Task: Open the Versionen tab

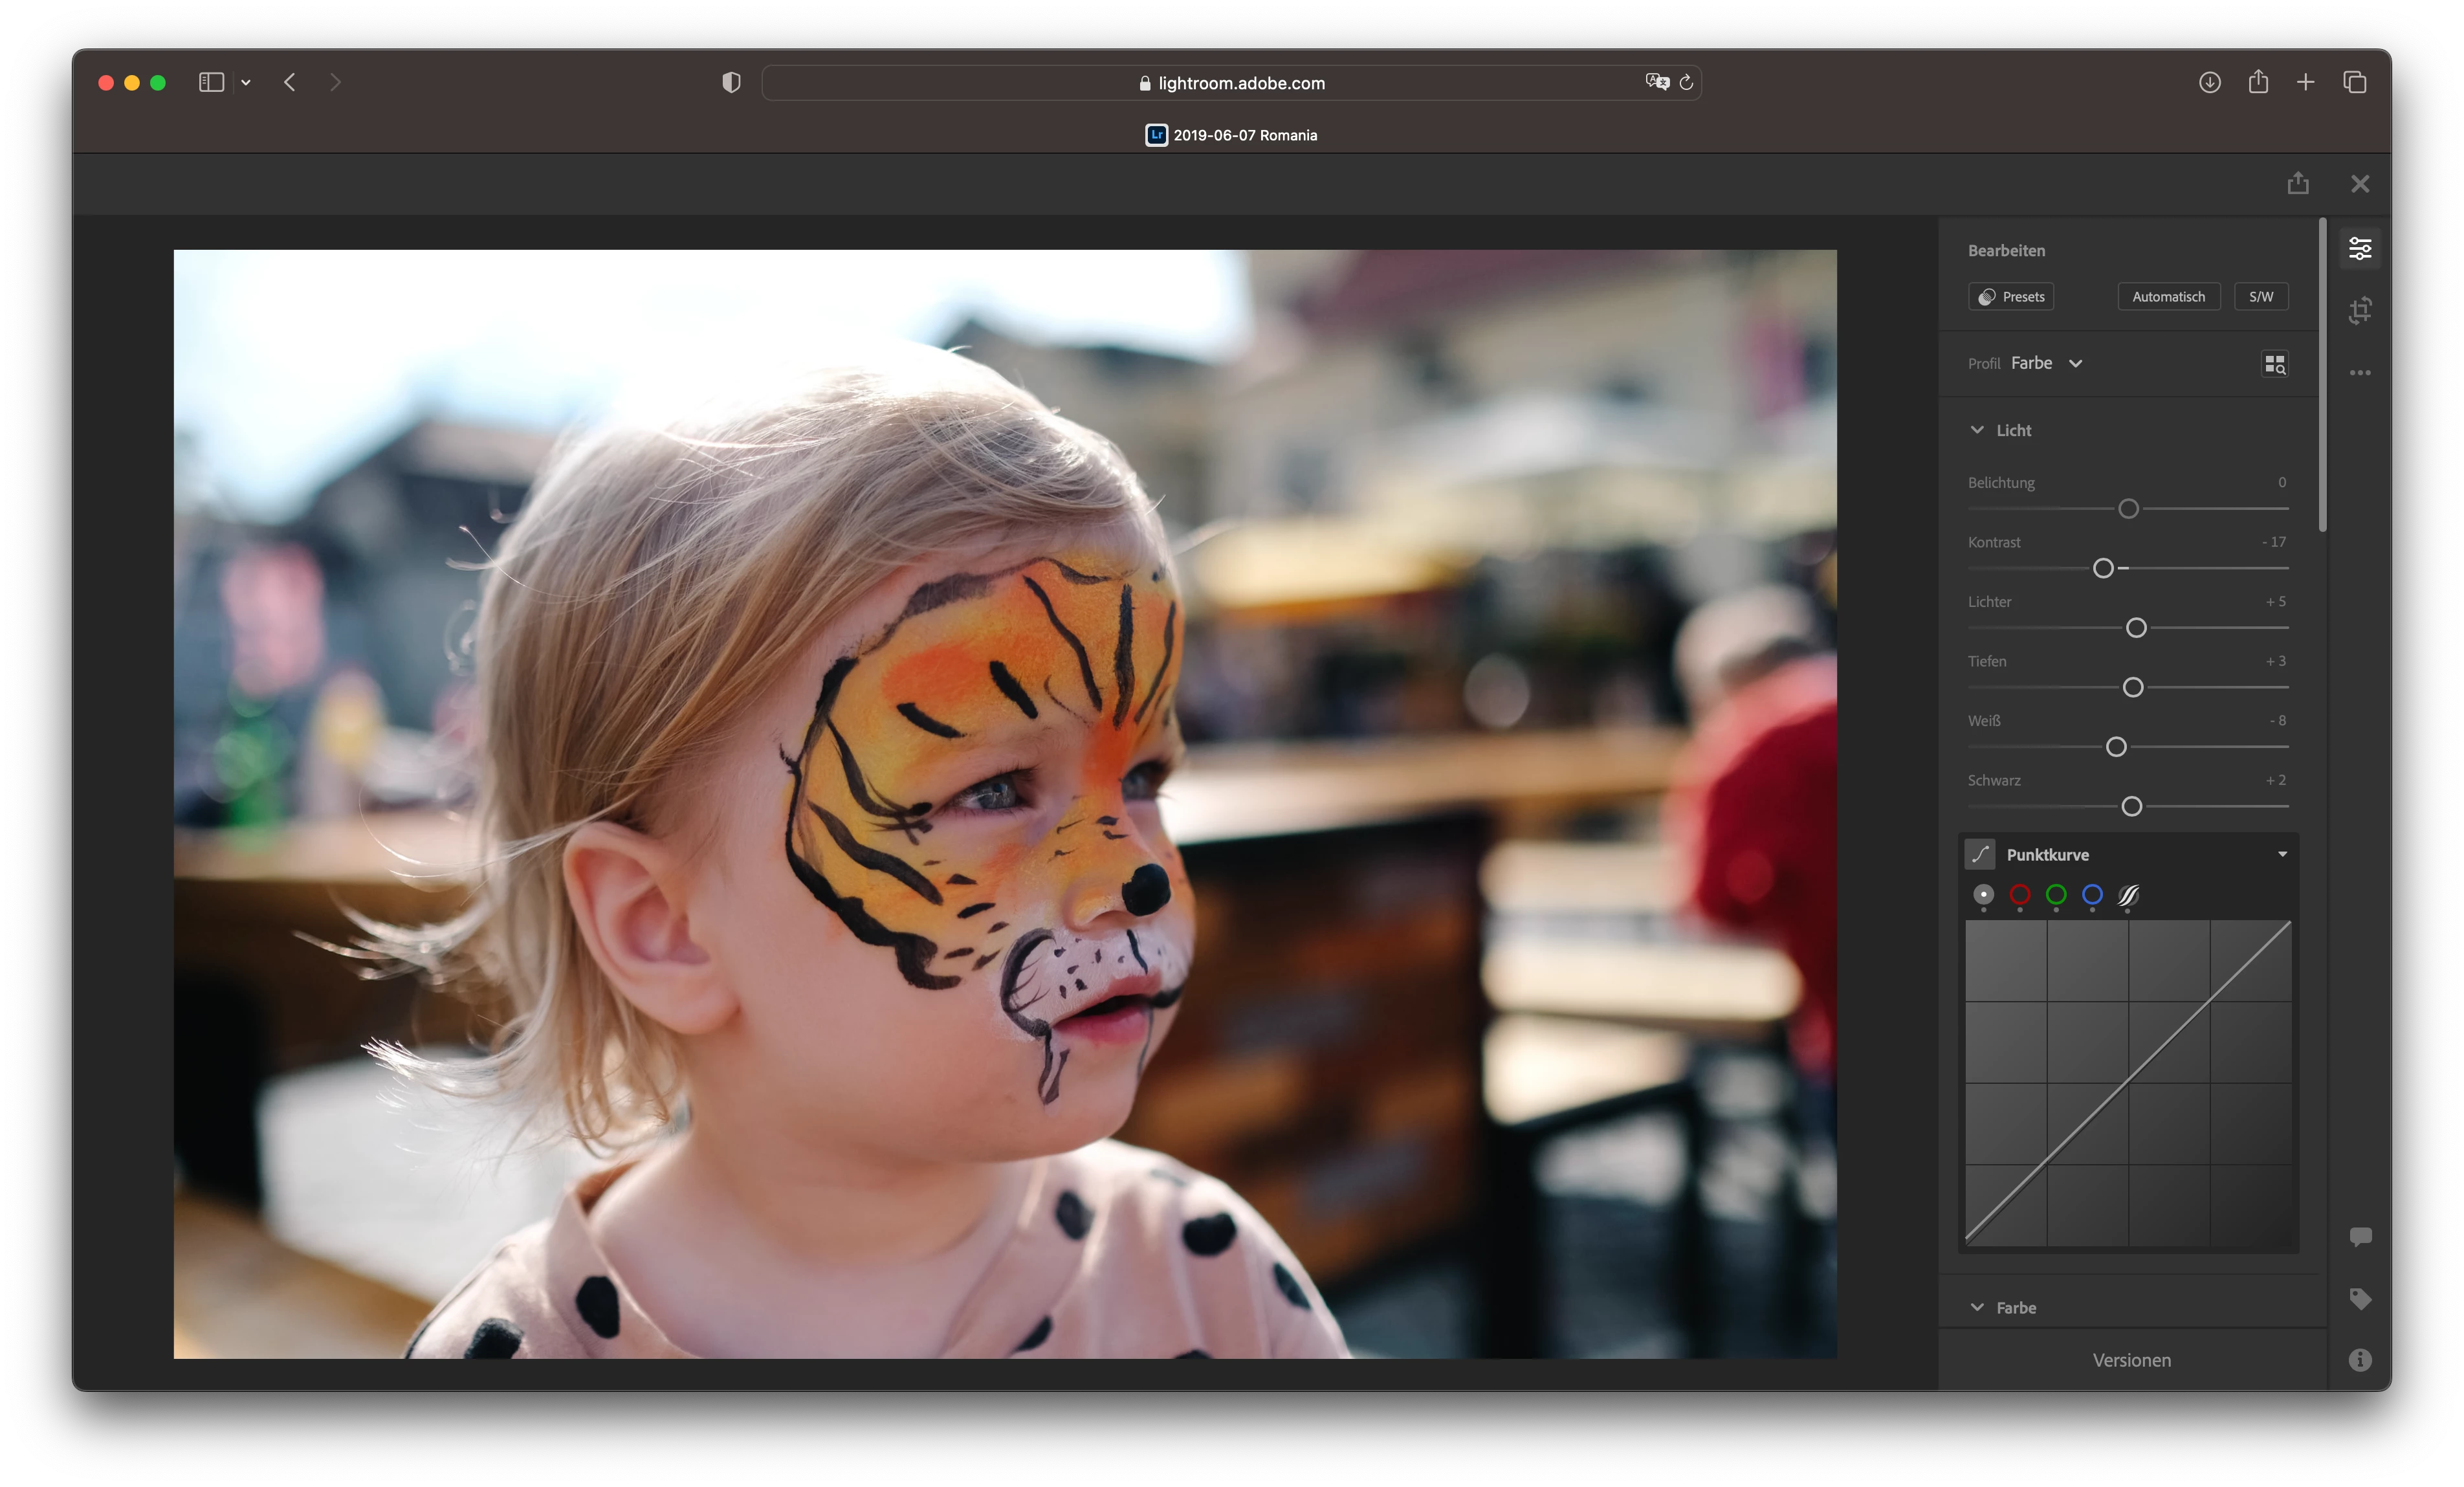Action: [2131, 1360]
